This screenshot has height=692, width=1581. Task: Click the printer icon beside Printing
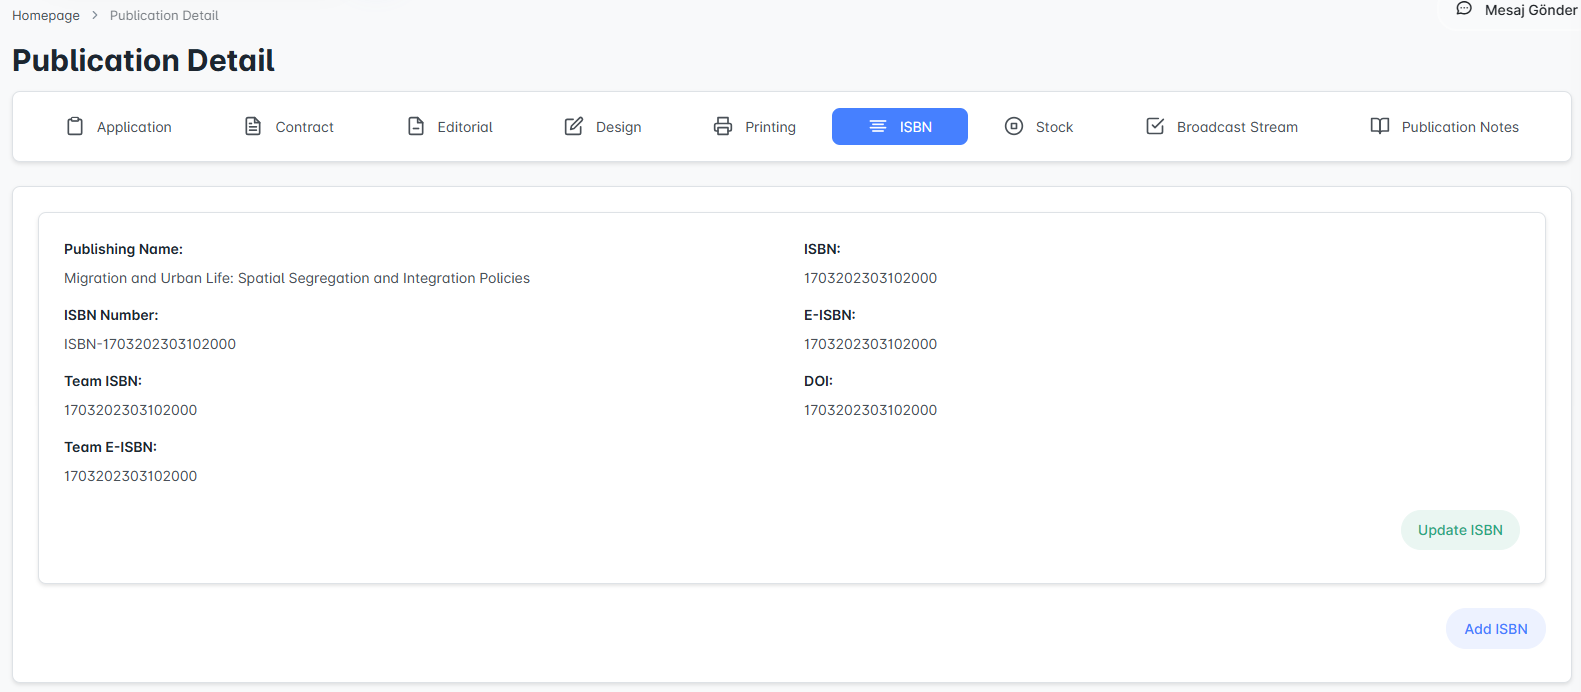pos(723,126)
